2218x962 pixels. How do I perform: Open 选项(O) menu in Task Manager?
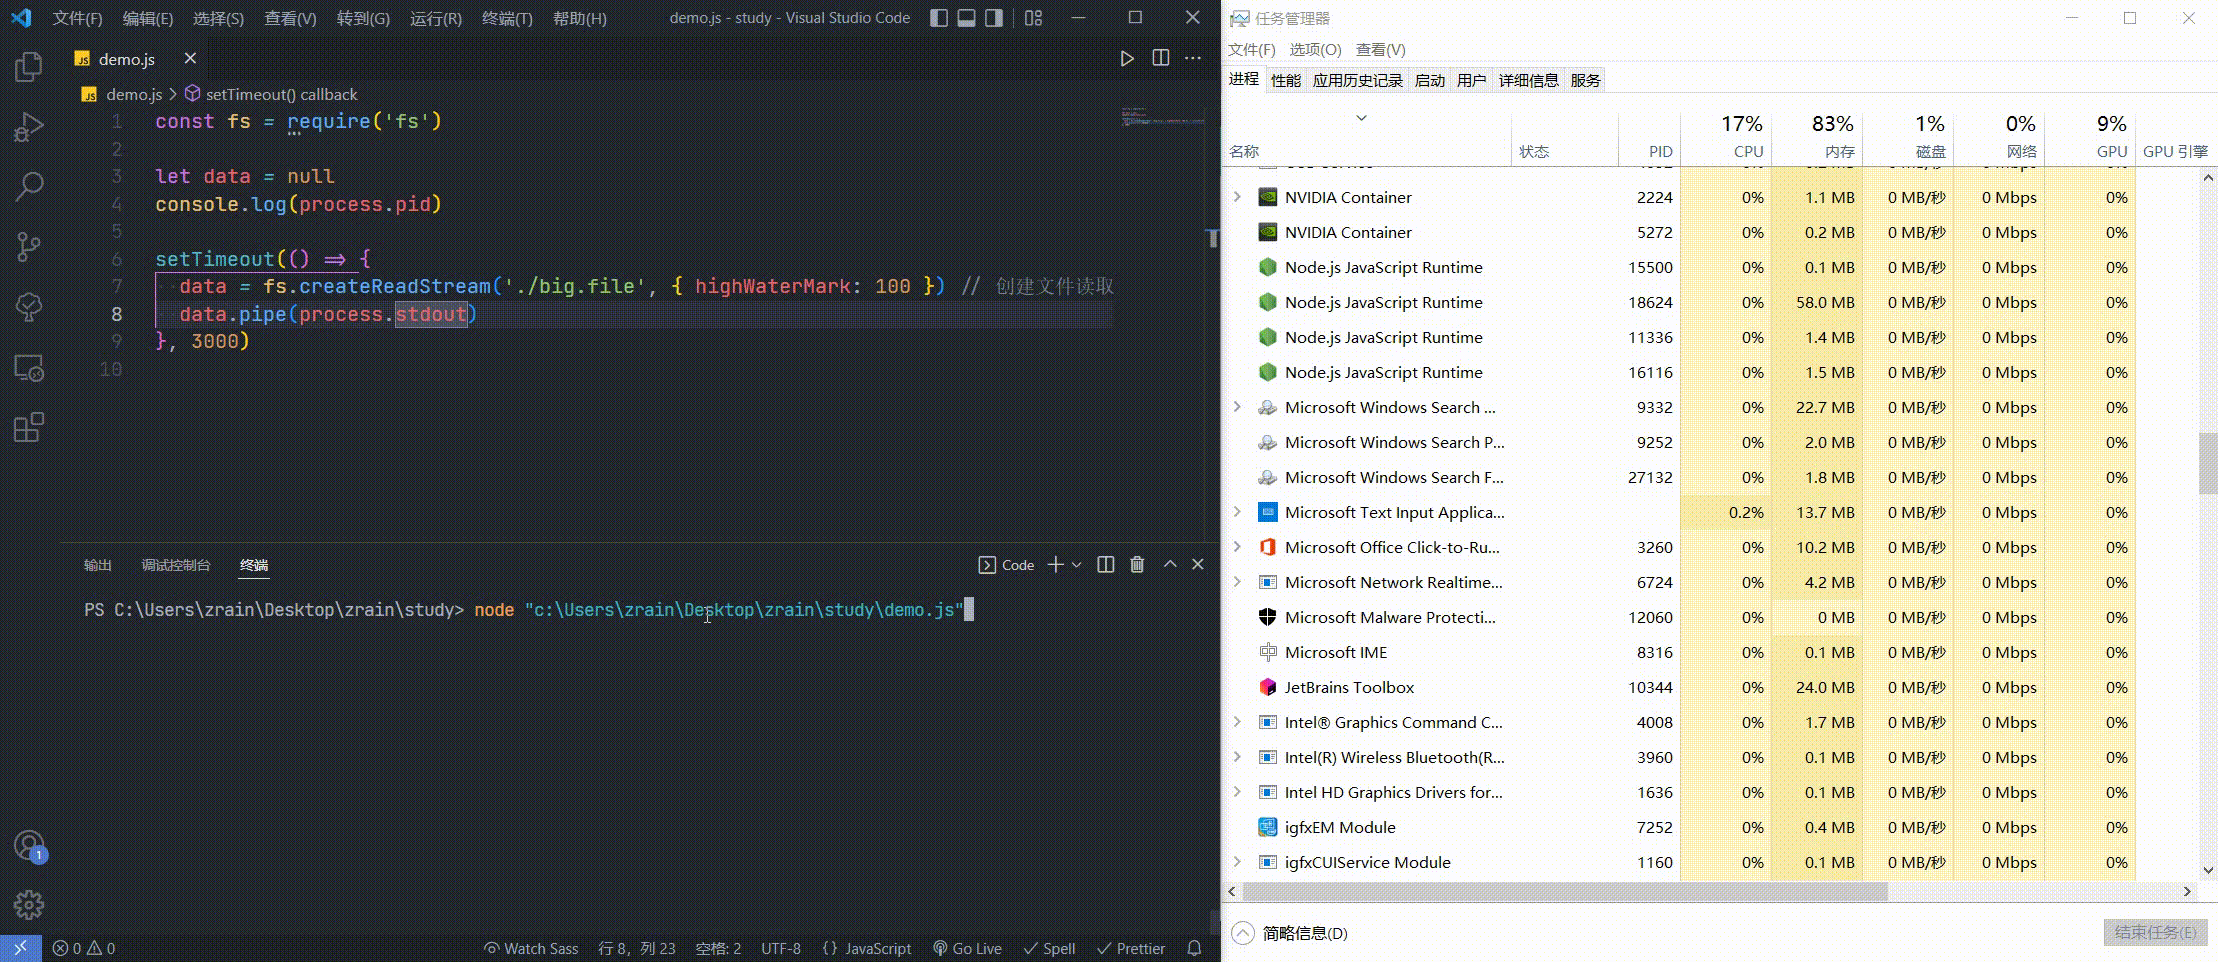click(1315, 49)
